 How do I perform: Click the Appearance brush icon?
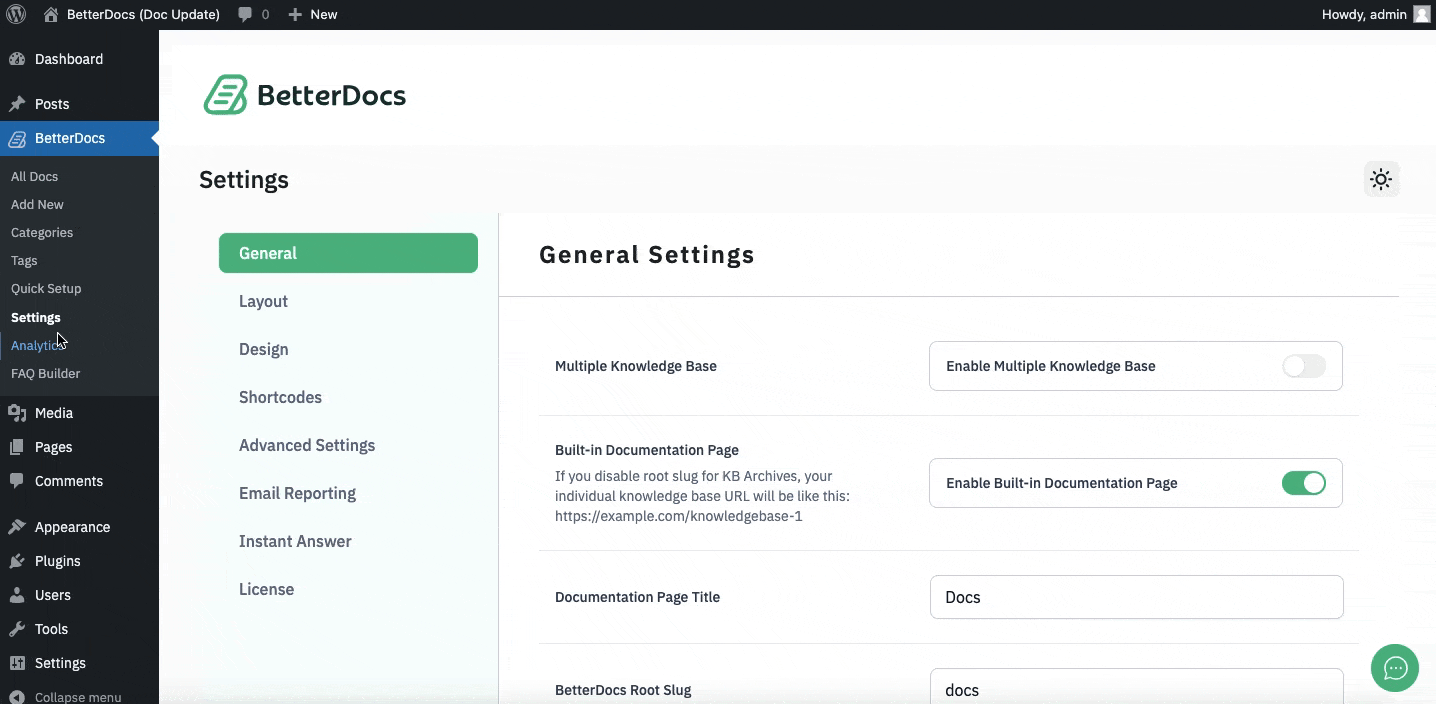coord(16,527)
